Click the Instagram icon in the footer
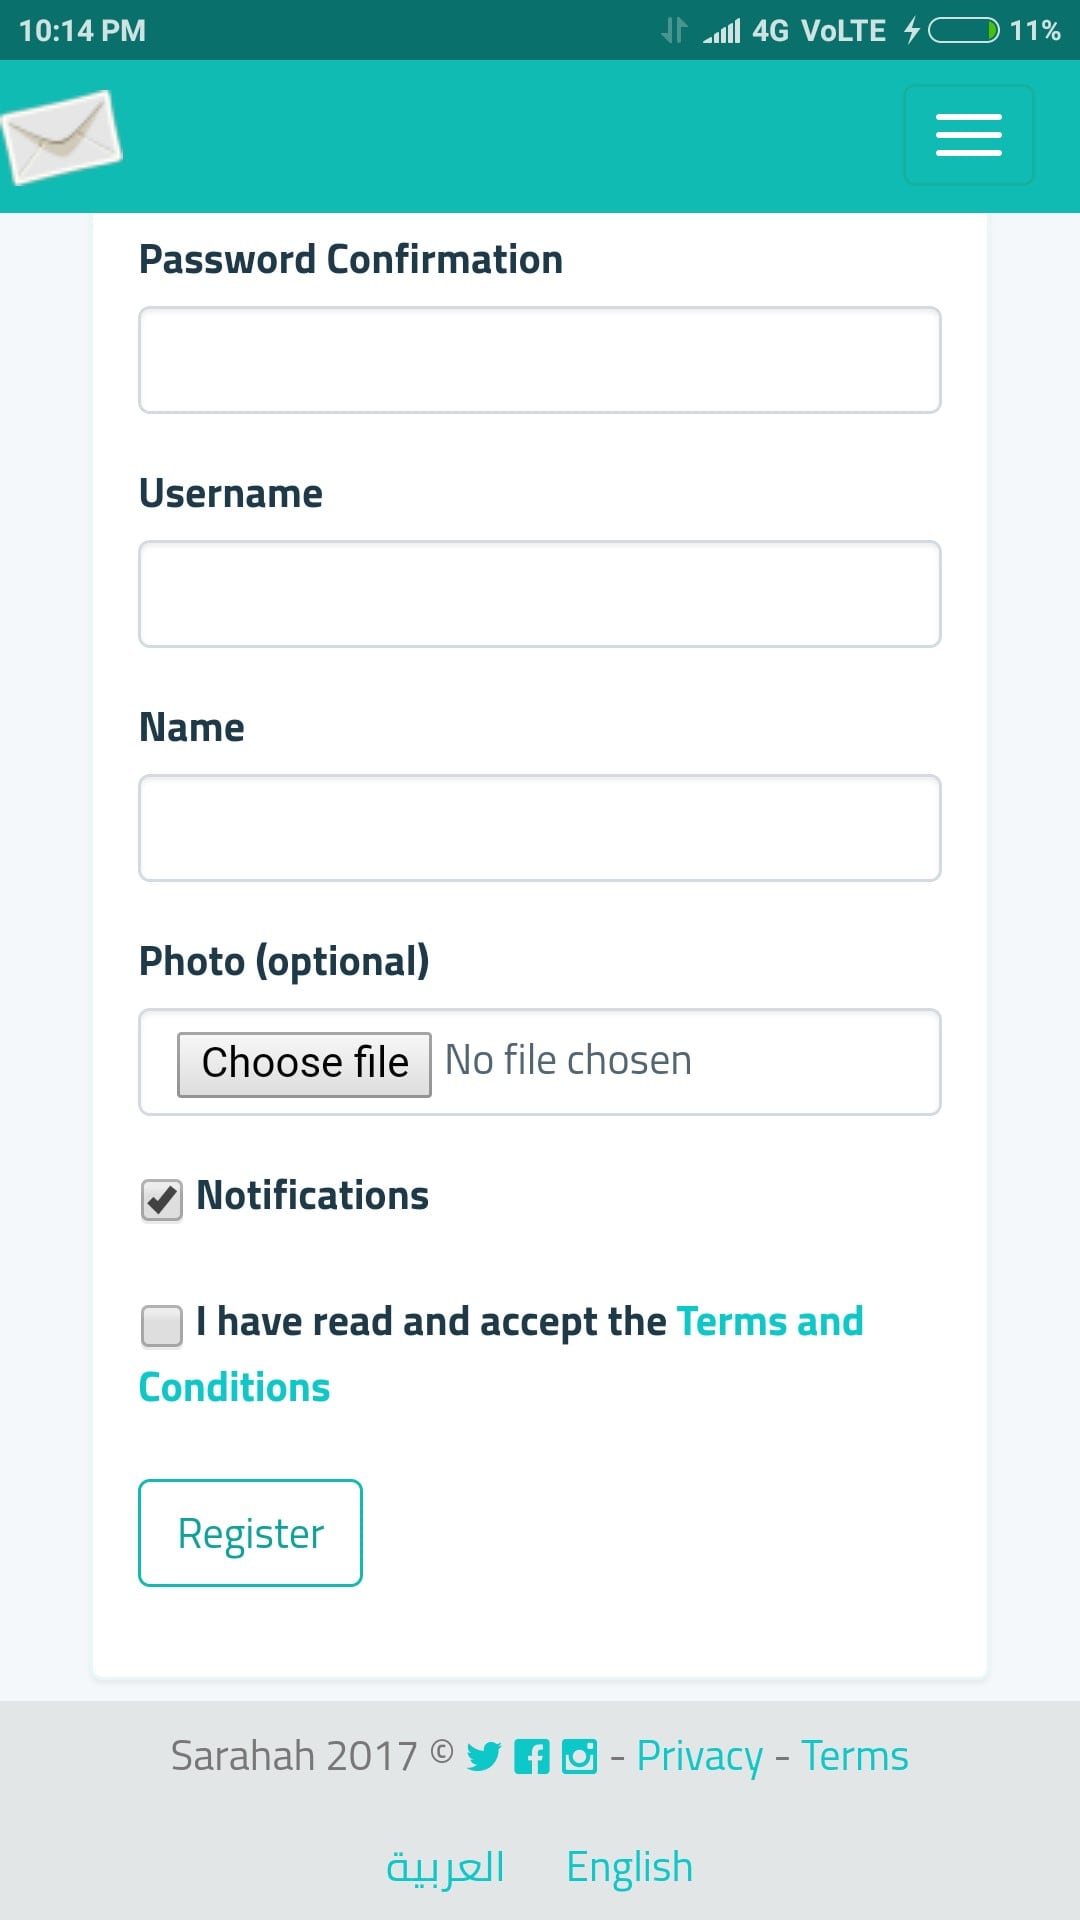The height and width of the screenshot is (1920, 1080). point(580,1755)
